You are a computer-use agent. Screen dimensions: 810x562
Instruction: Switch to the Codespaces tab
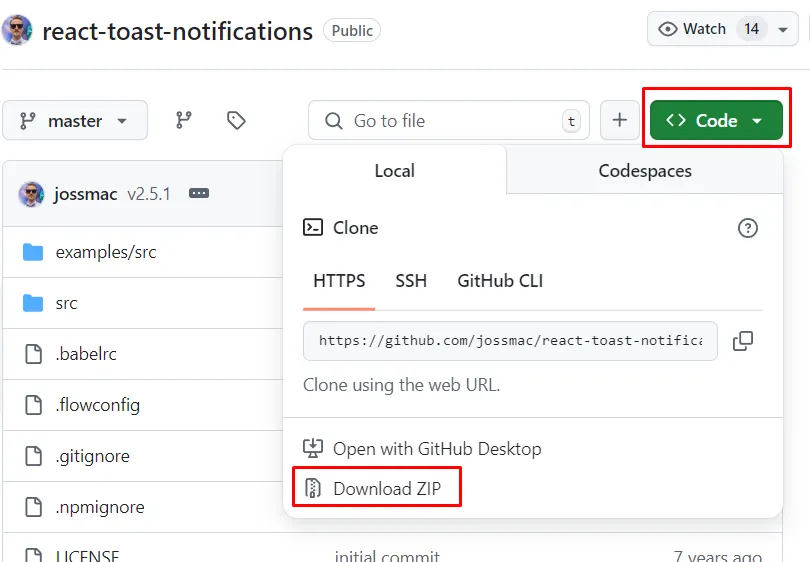tap(645, 170)
